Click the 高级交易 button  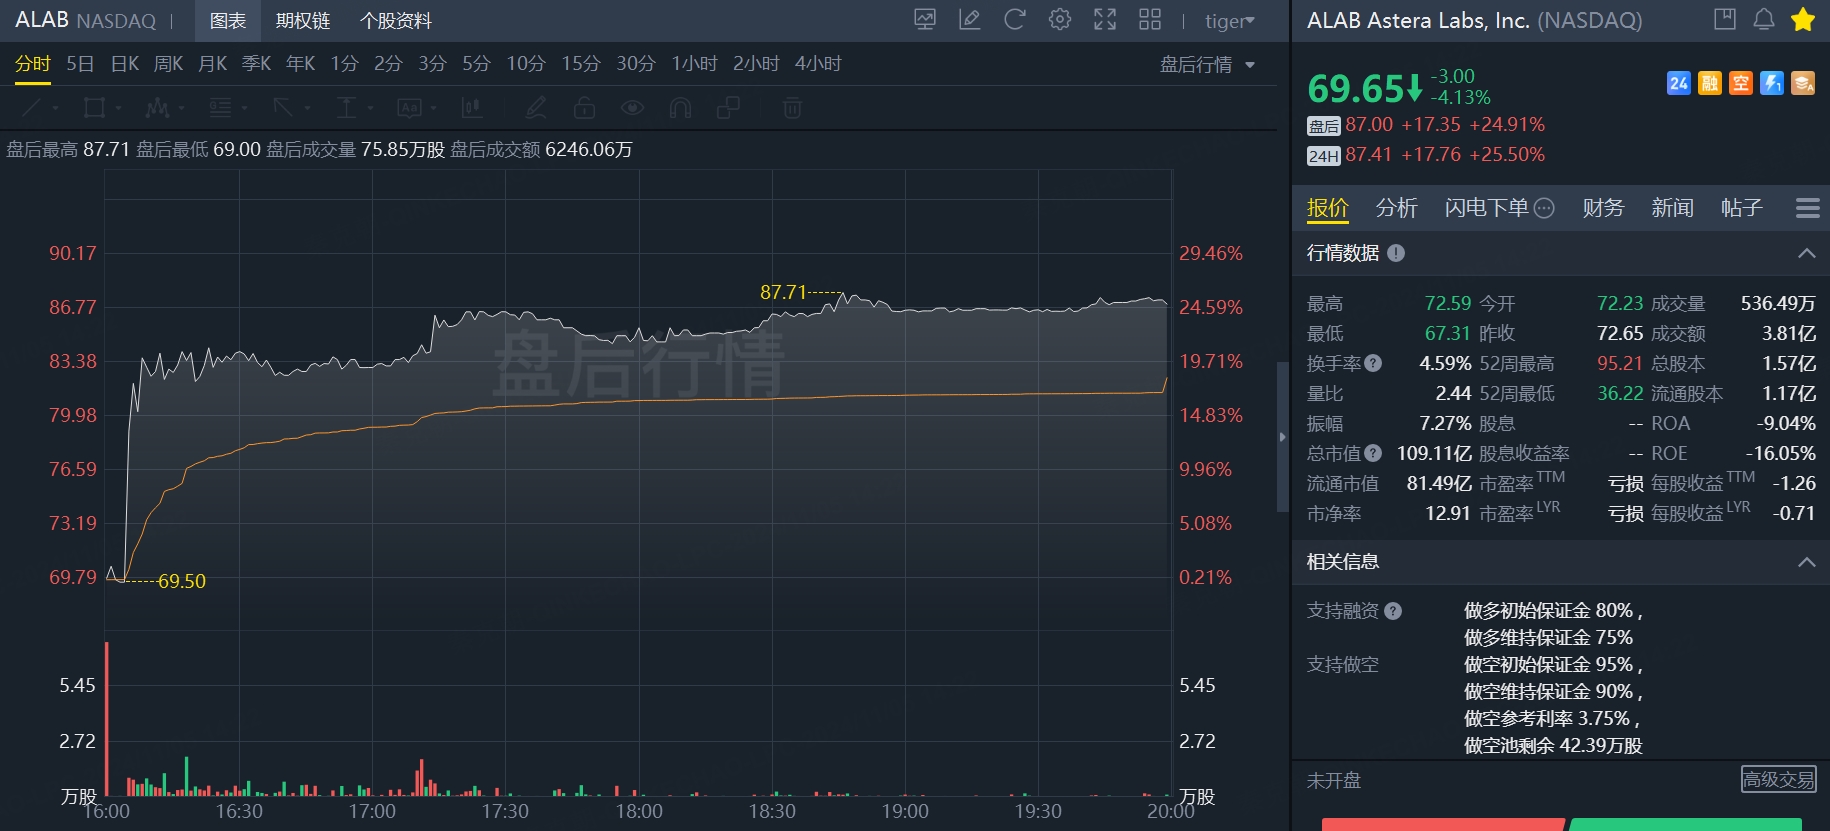click(1778, 779)
